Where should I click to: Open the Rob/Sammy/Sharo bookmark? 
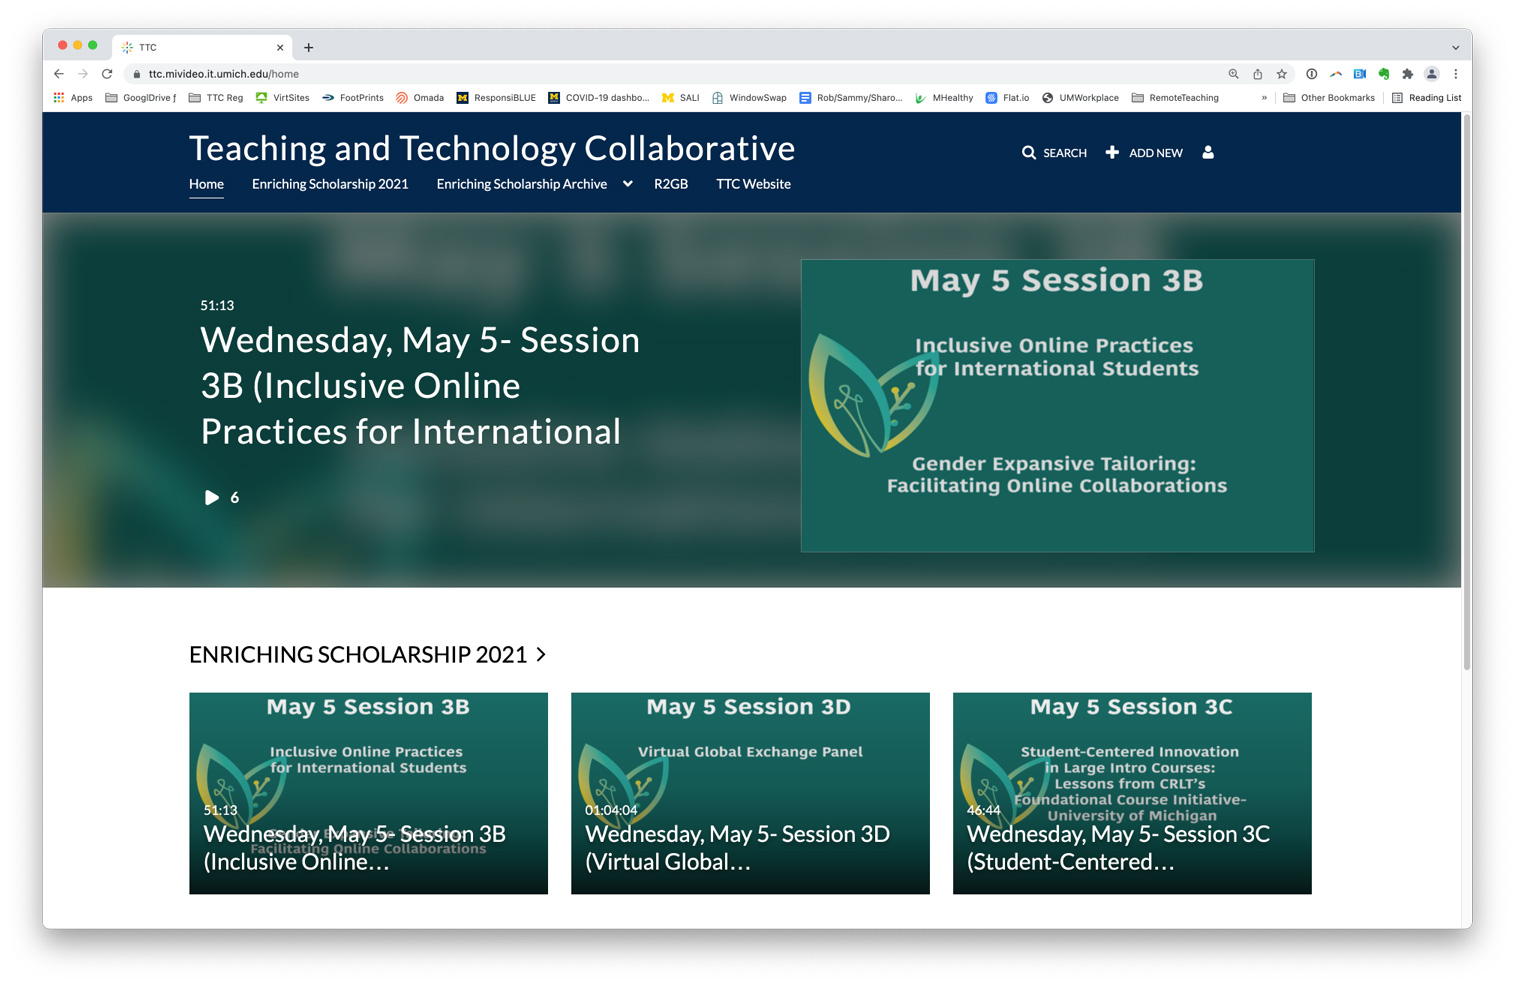[x=850, y=98]
